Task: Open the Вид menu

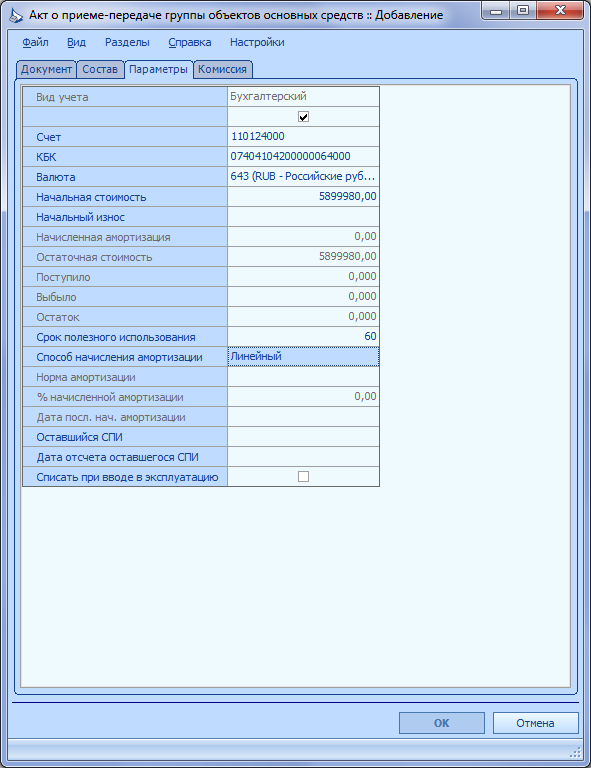Action: [76, 42]
